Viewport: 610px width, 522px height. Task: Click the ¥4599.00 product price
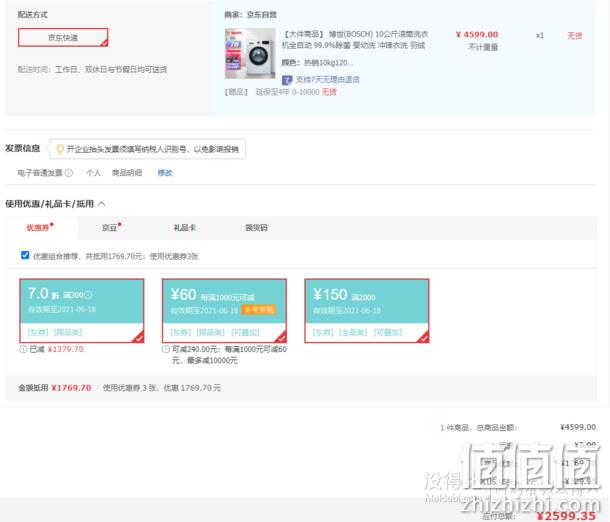pyautogui.click(x=477, y=35)
